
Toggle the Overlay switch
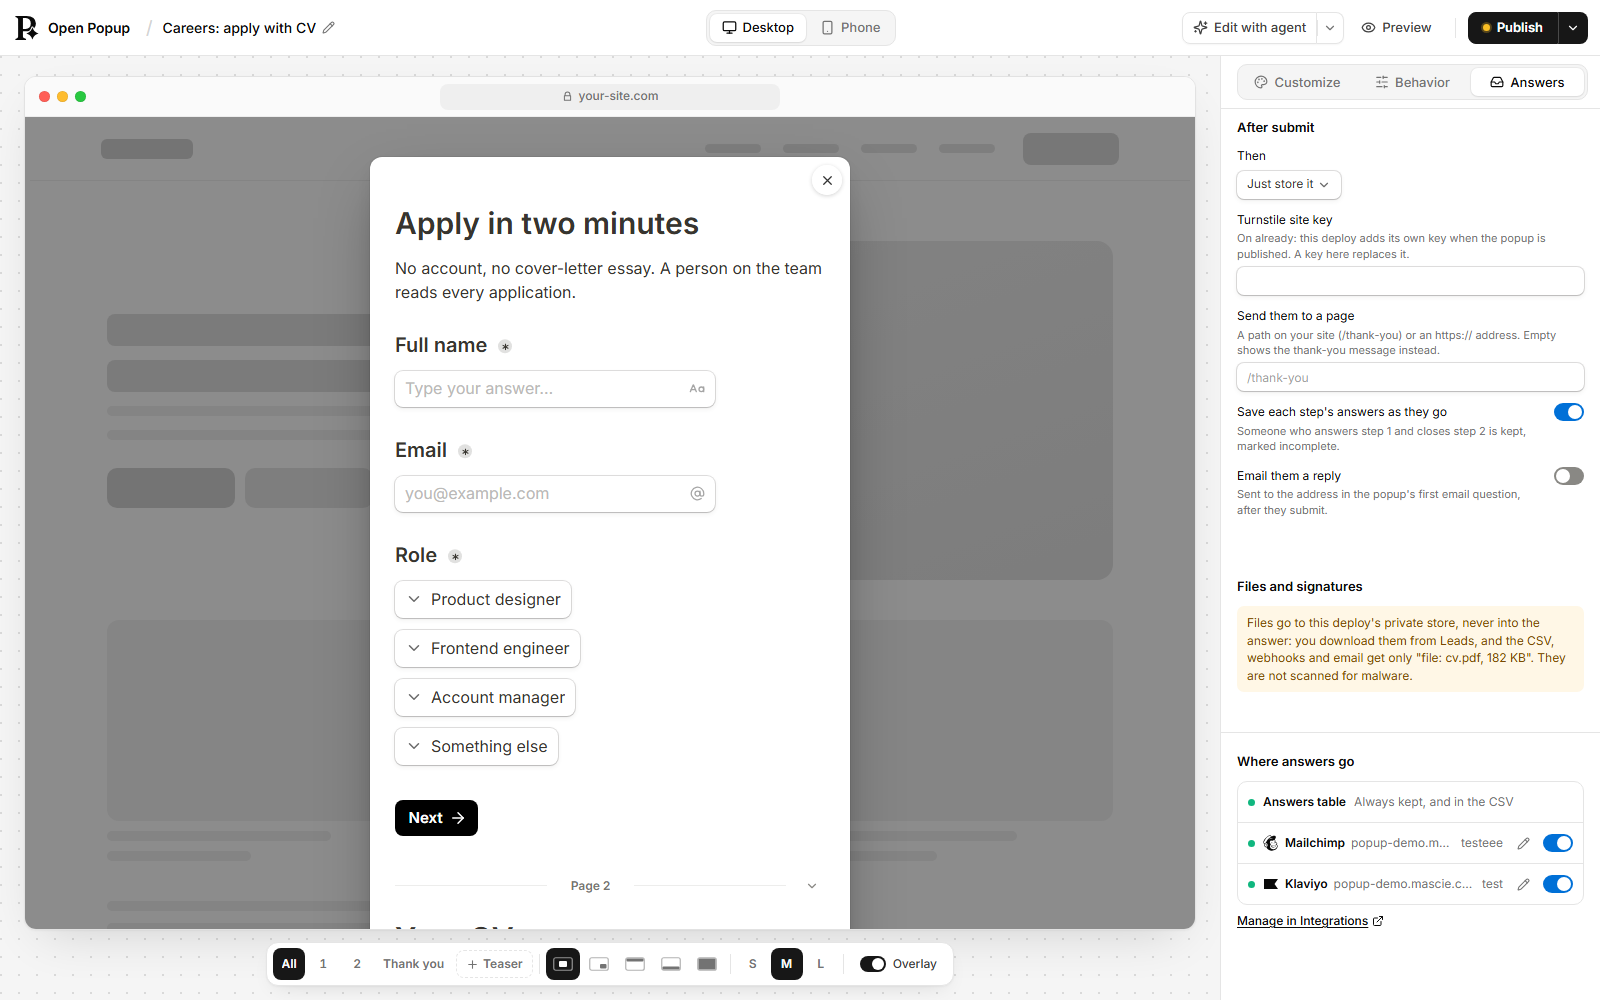click(873, 964)
